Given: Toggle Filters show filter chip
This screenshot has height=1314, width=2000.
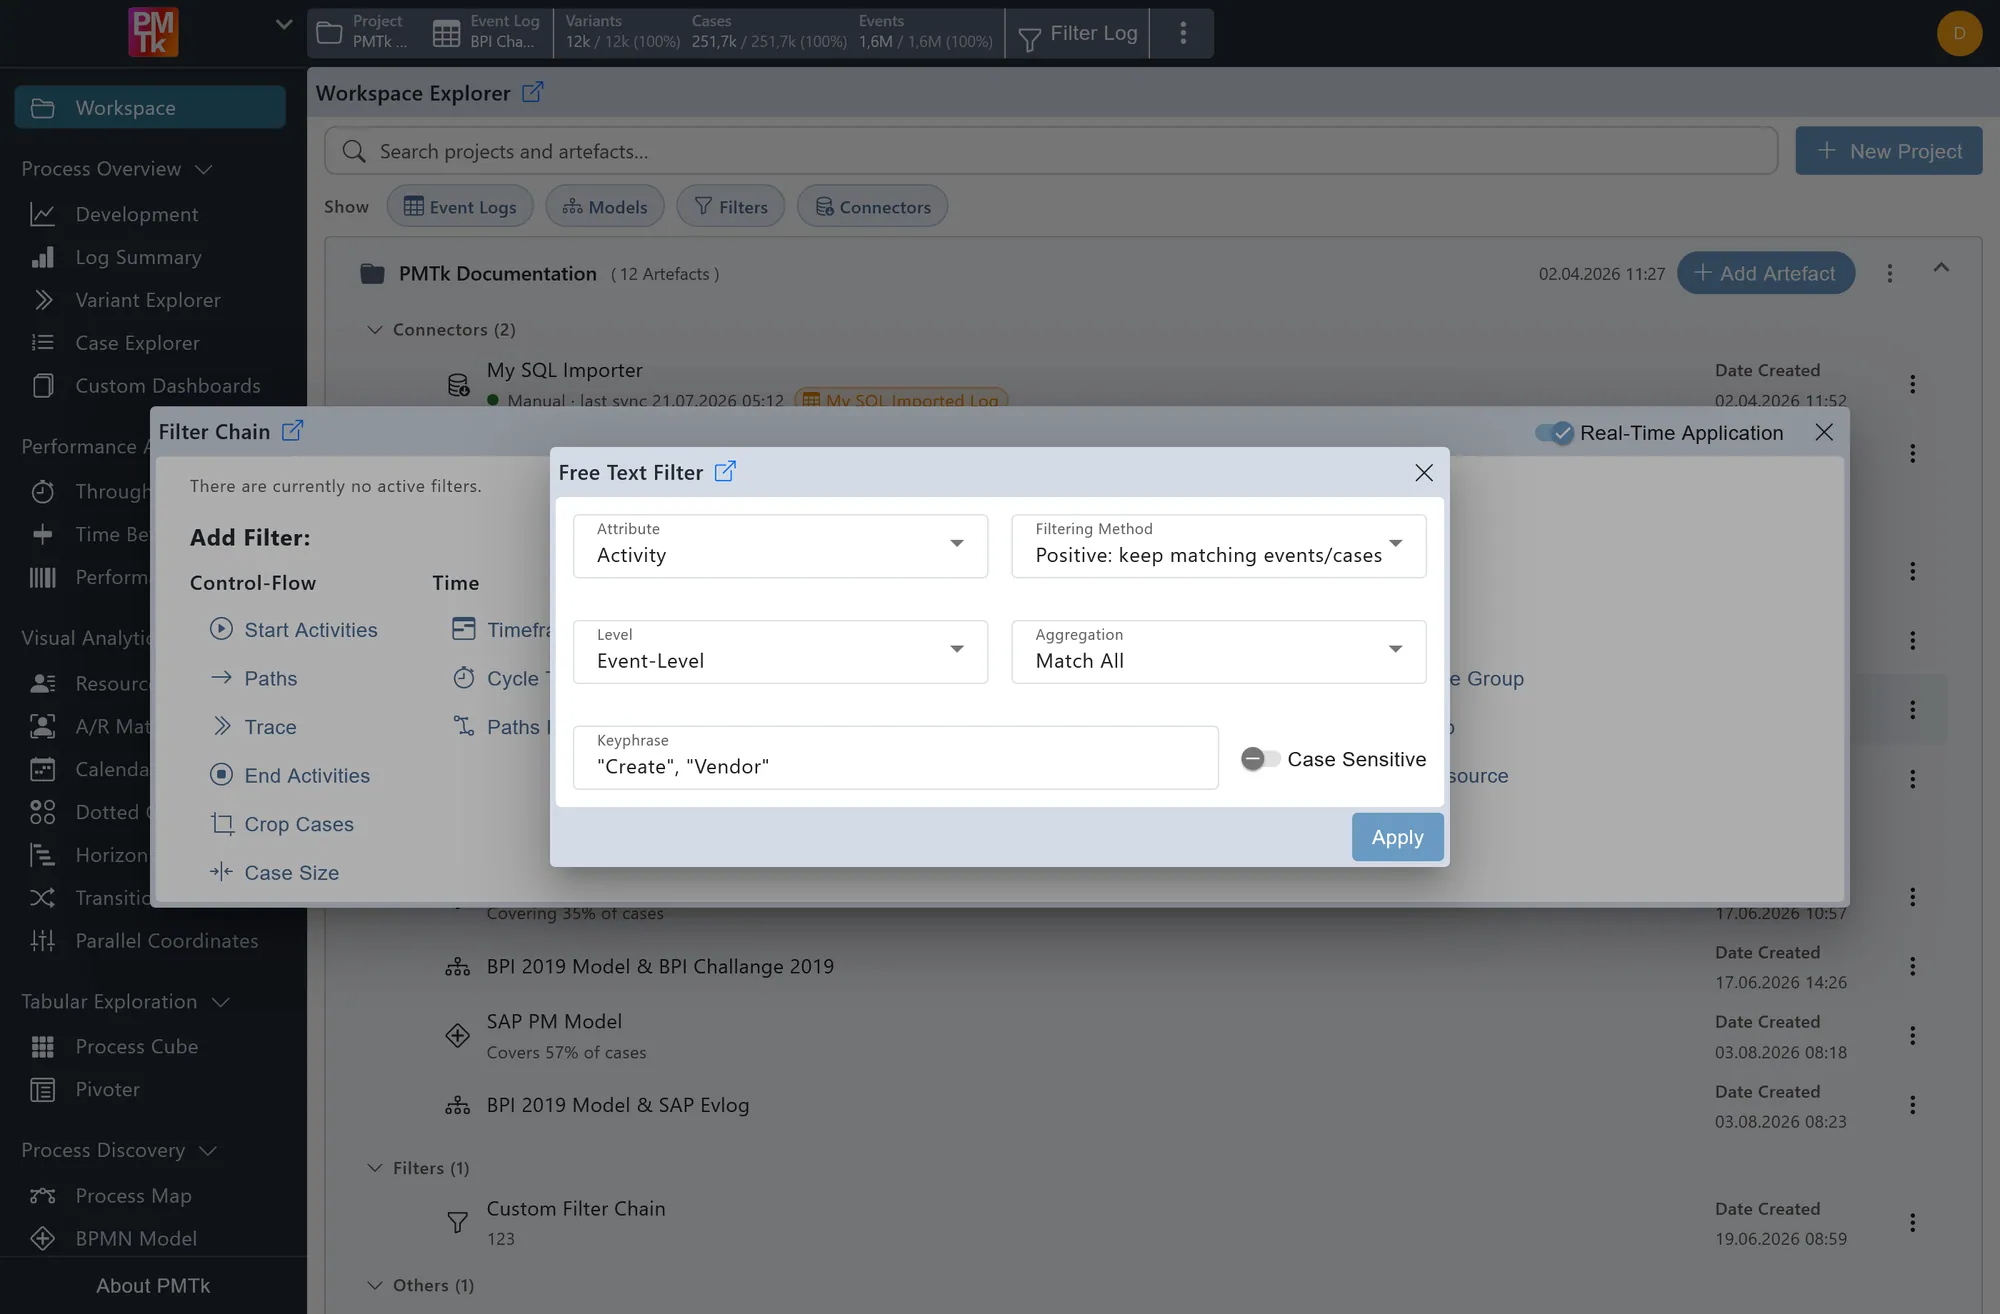Looking at the screenshot, I should pos(731,206).
